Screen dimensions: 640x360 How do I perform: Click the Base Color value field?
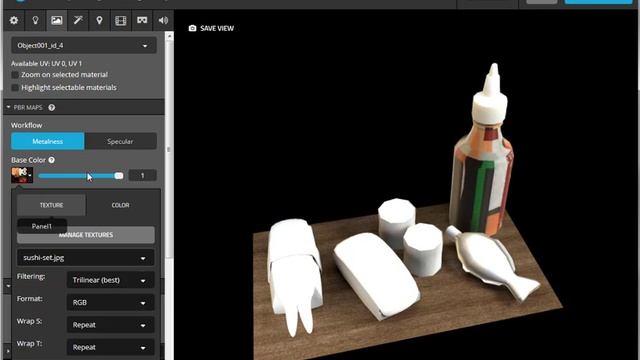(142, 176)
